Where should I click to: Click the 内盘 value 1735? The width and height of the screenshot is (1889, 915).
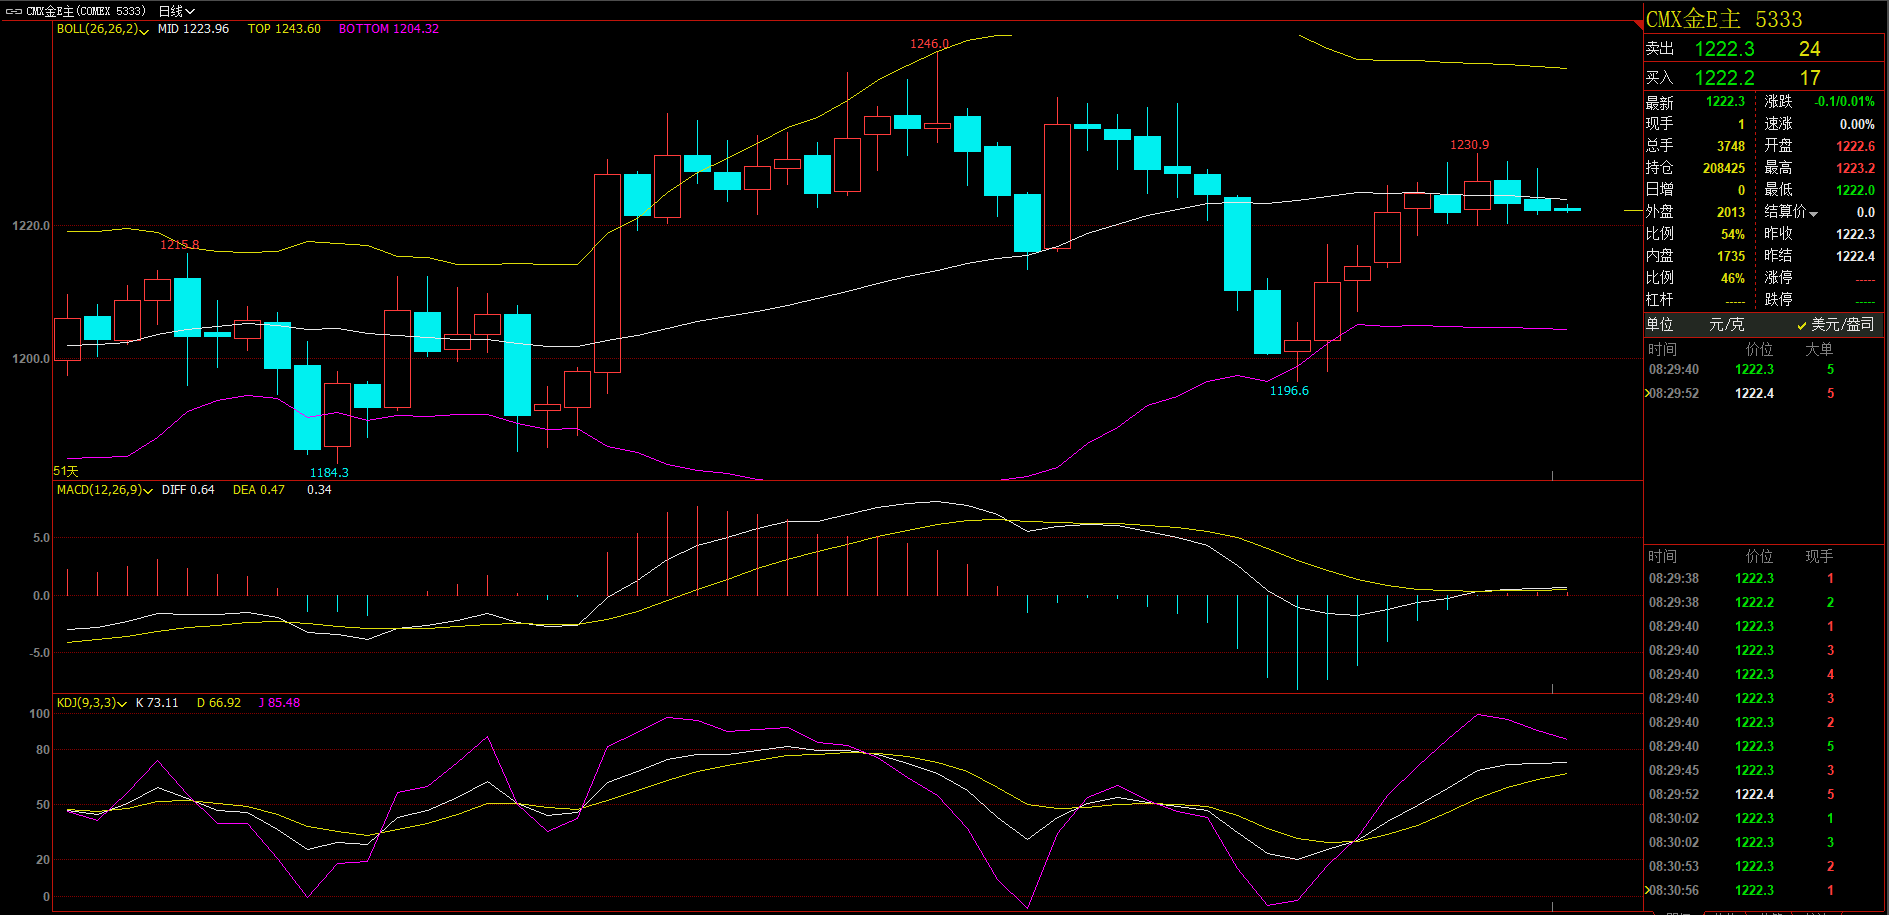[1730, 256]
